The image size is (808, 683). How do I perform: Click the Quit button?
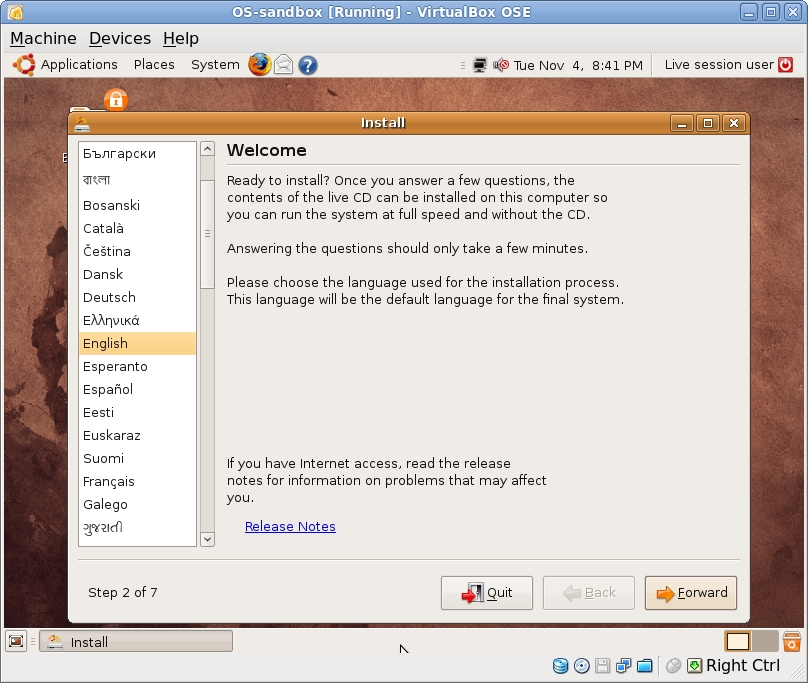point(486,593)
